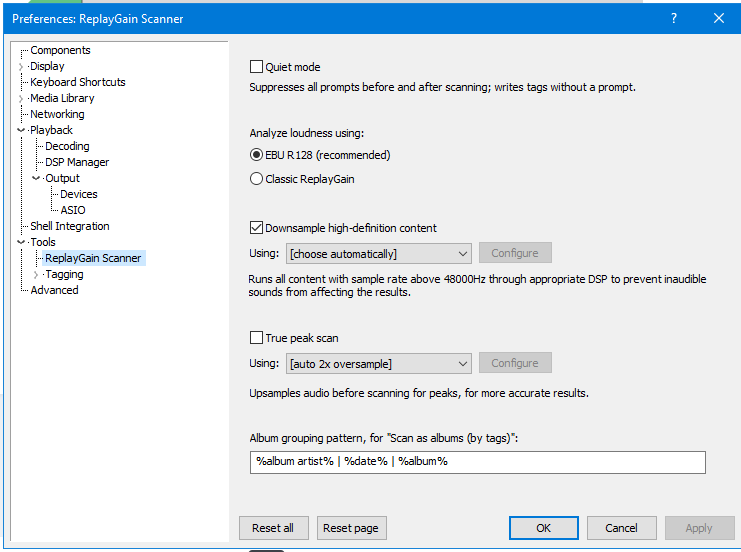Click the Apply button

[x=699, y=528]
